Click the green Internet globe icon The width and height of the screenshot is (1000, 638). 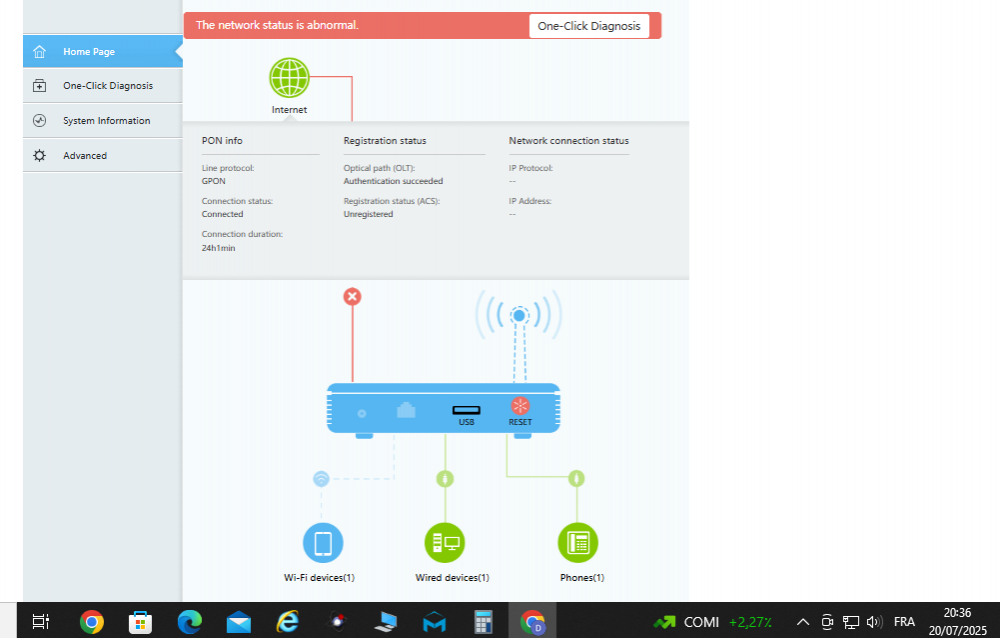click(289, 77)
